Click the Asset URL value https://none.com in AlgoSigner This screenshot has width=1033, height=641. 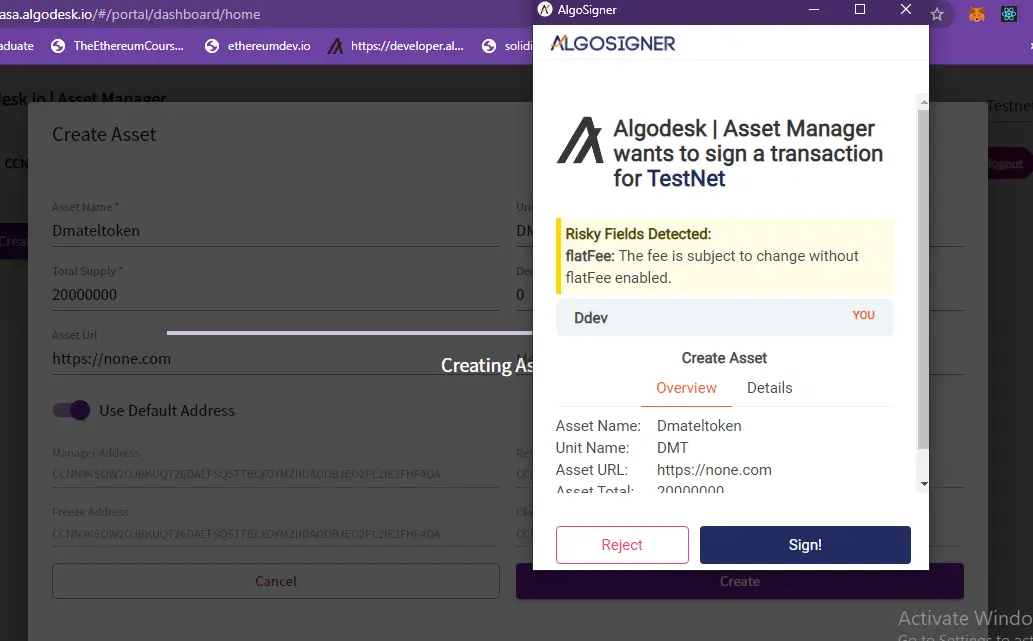click(714, 470)
